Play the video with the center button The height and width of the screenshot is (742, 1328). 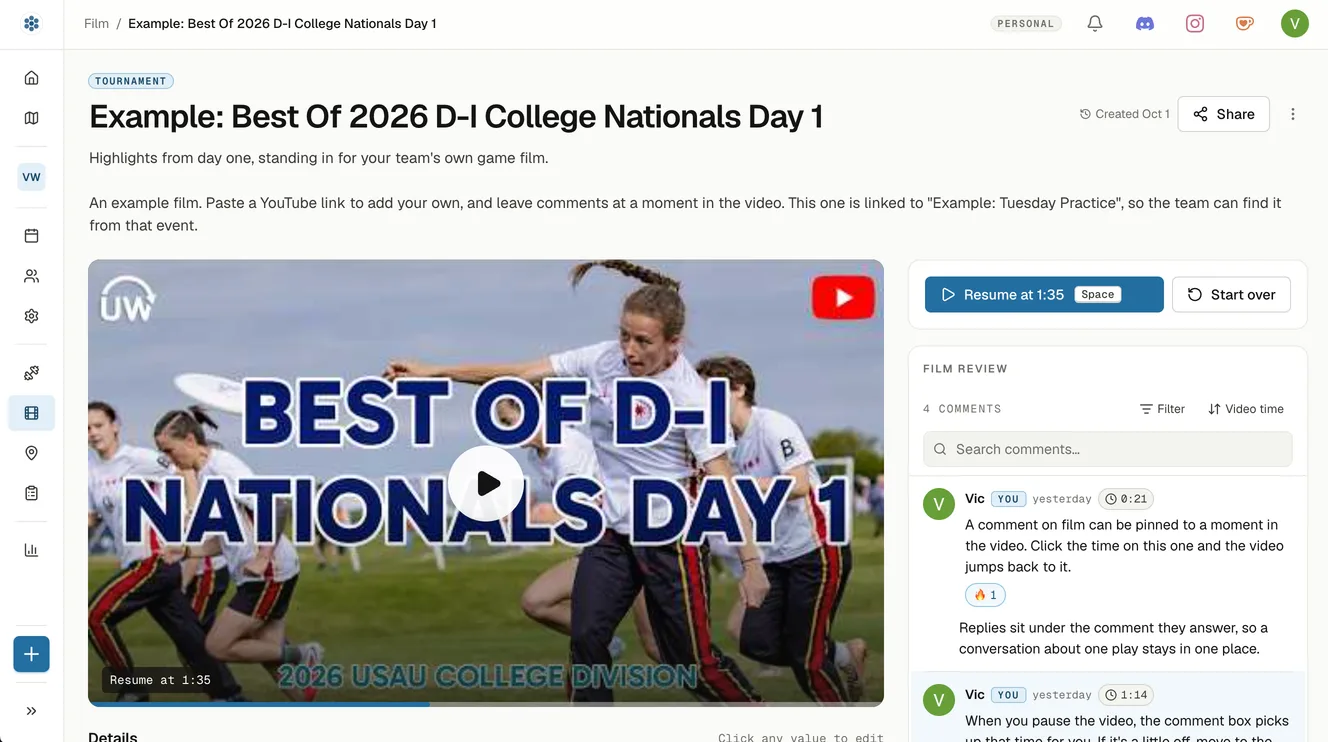(x=486, y=483)
